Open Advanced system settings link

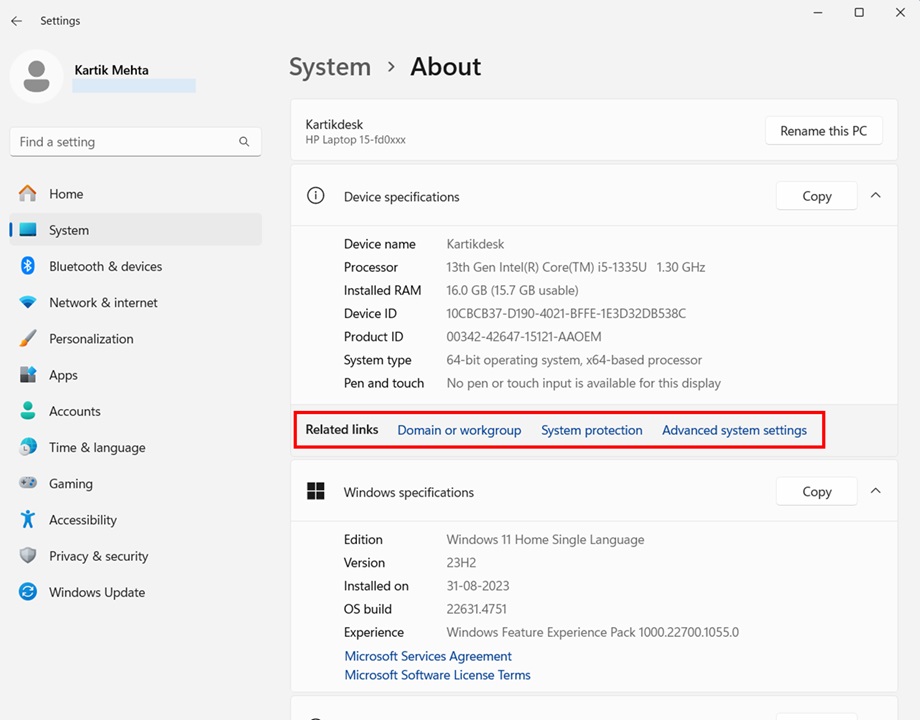click(734, 430)
